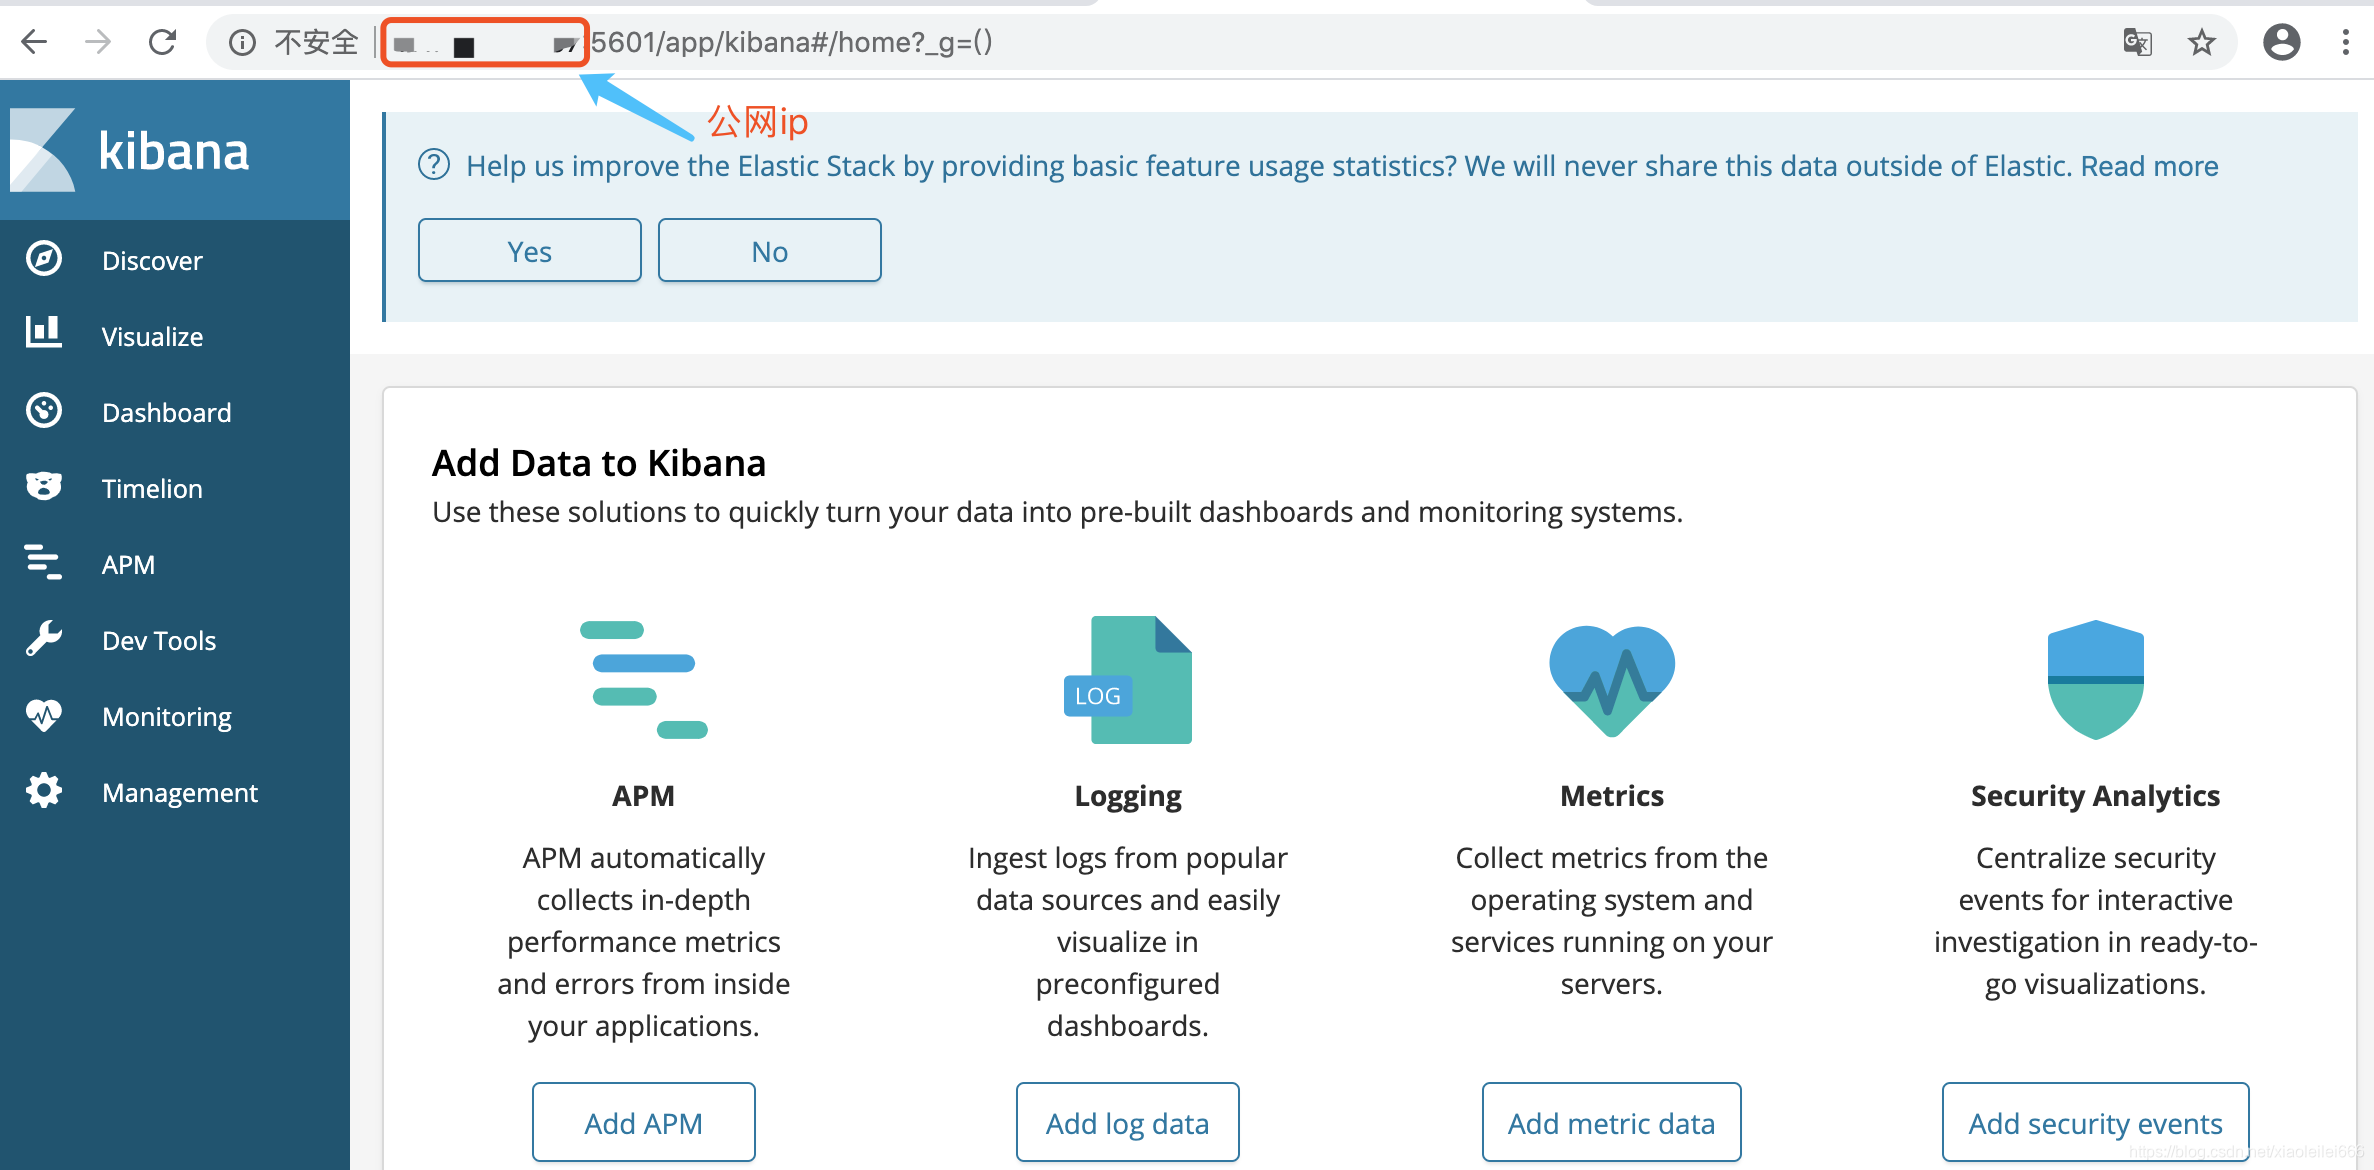Expand the Kibana sidebar navigation

point(41,147)
